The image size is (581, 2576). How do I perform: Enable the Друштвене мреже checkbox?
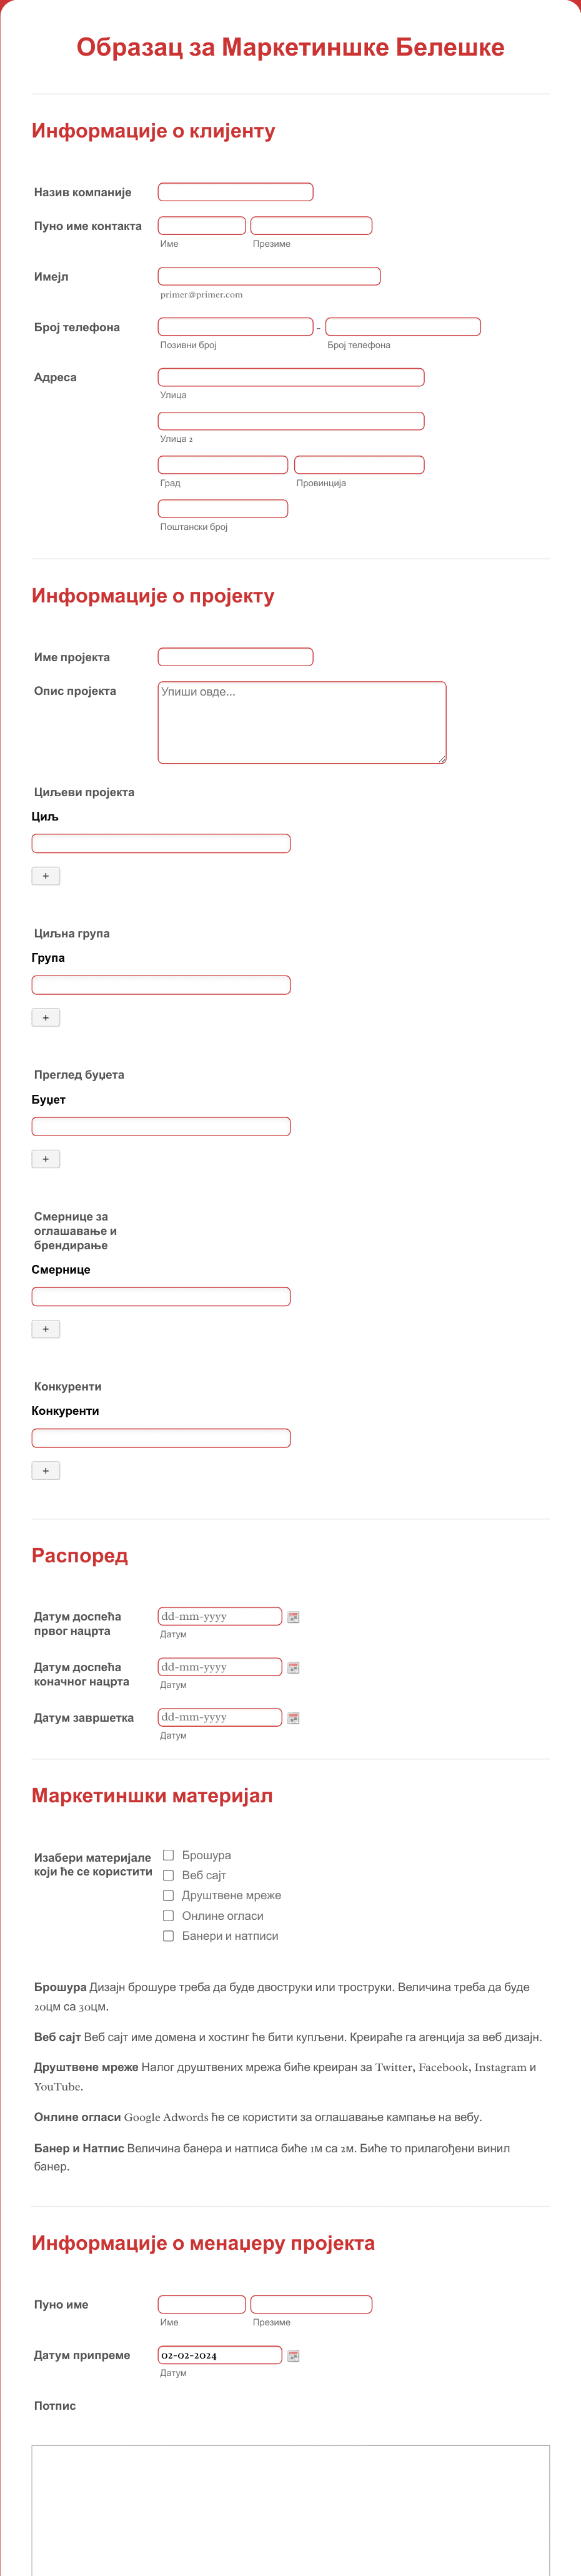(168, 1895)
